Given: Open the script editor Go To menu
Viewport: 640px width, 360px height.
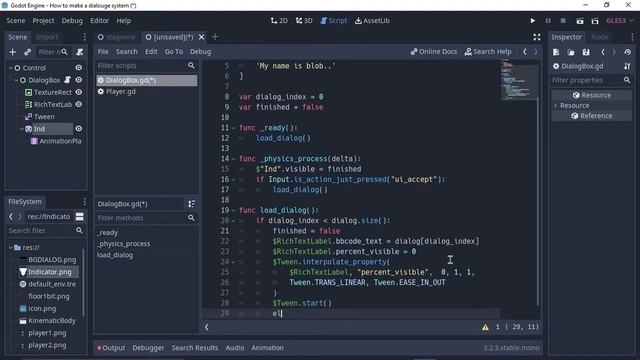Looking at the screenshot, I should (174, 51).
